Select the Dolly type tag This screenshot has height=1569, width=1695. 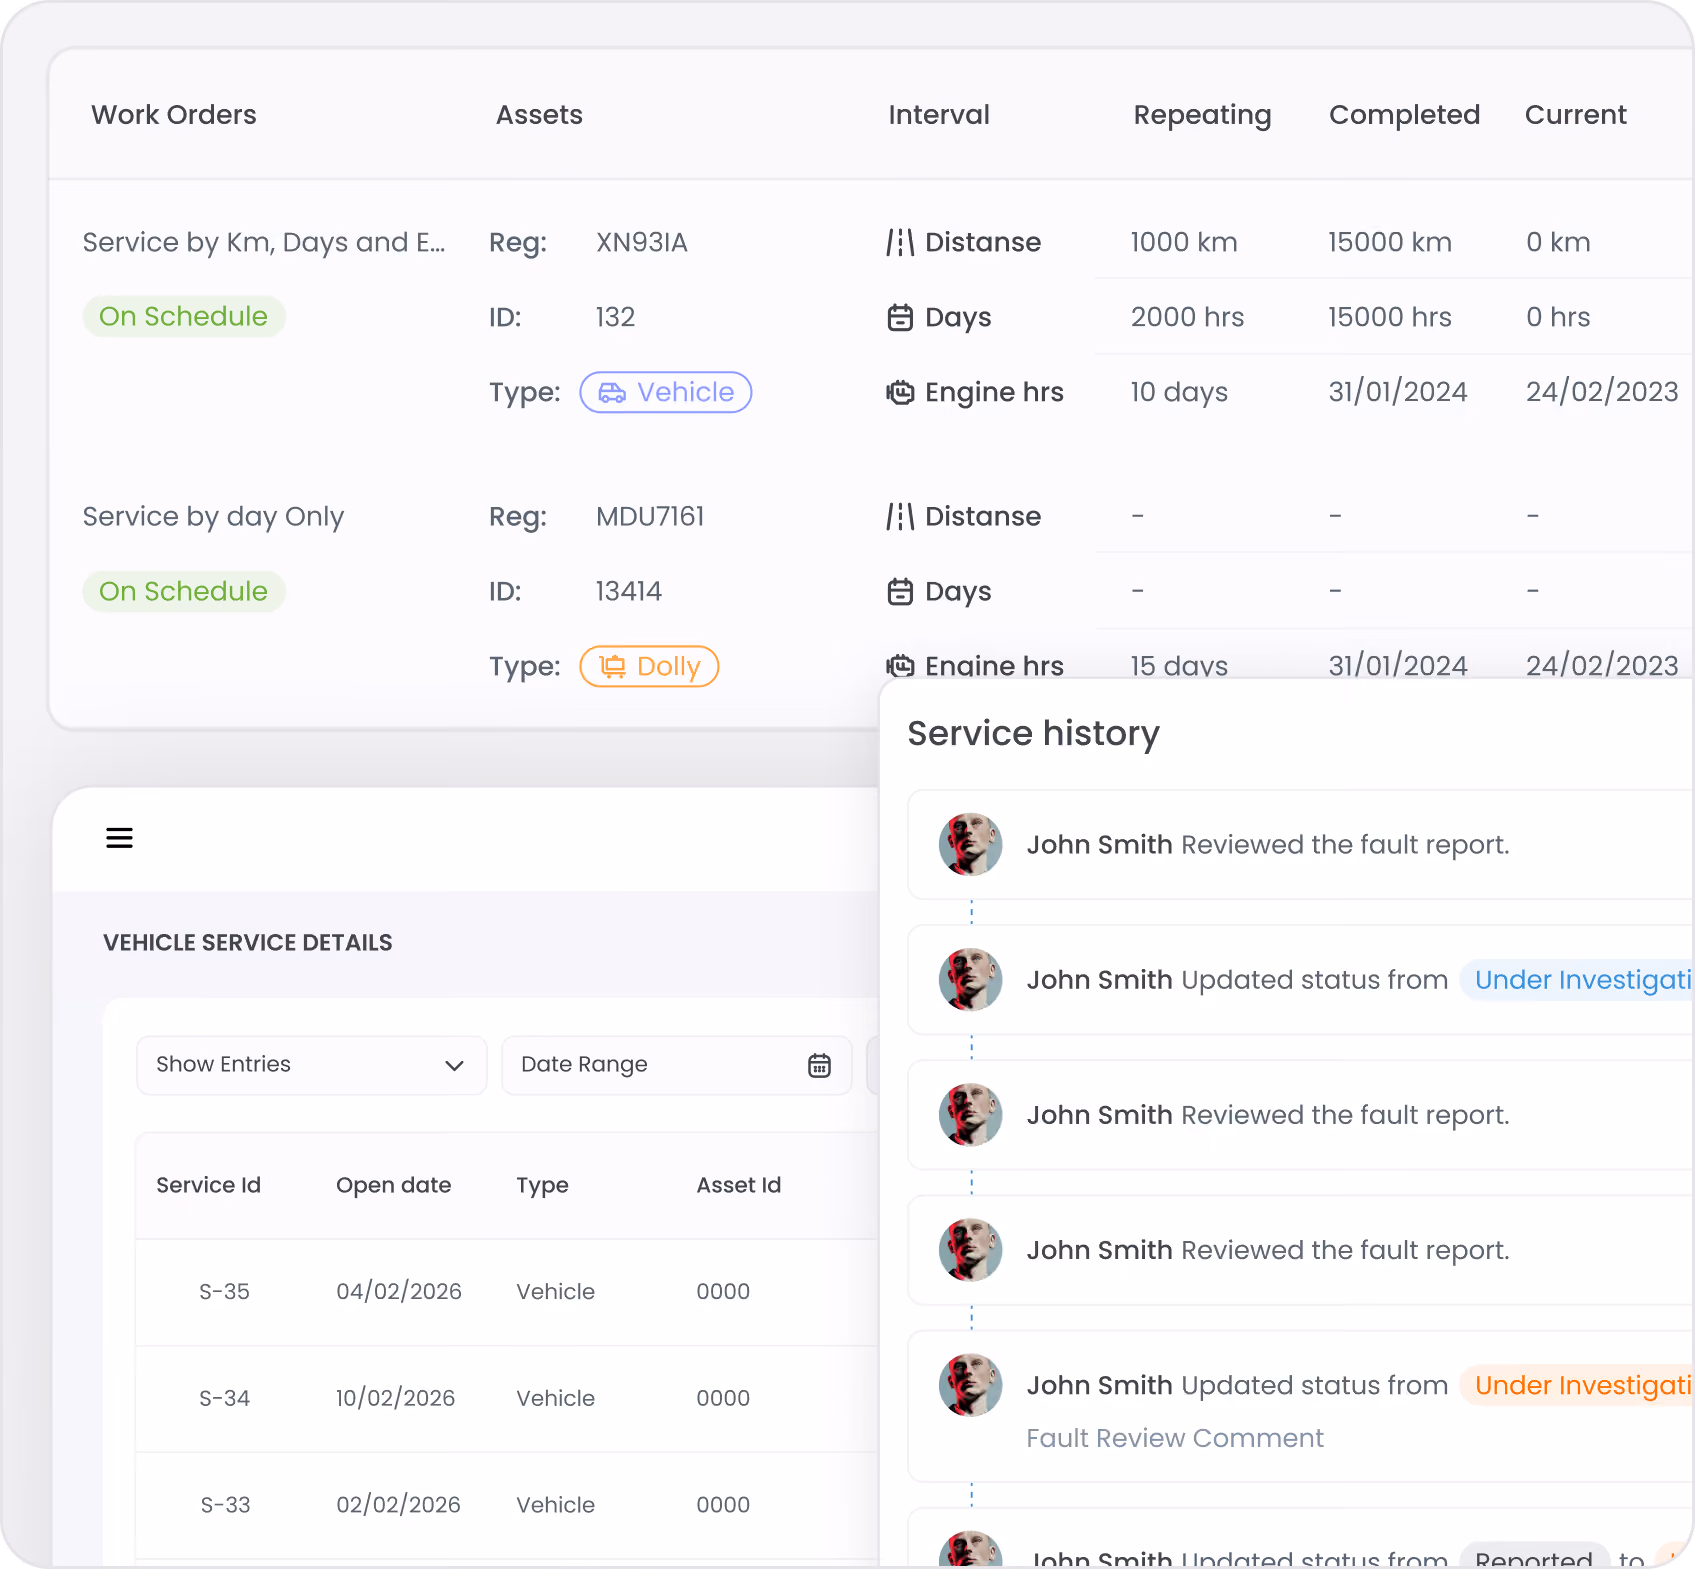tap(649, 666)
